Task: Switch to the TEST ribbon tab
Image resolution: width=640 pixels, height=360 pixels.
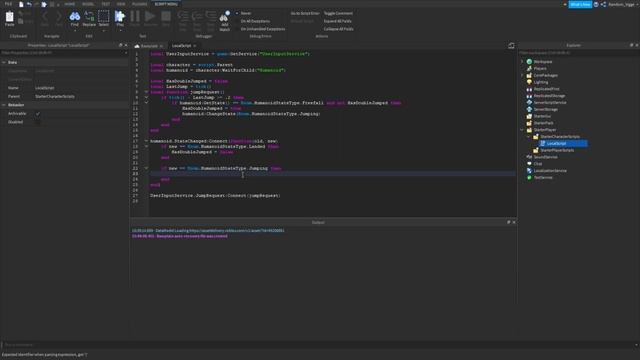Action: pyautogui.click(x=106, y=4)
